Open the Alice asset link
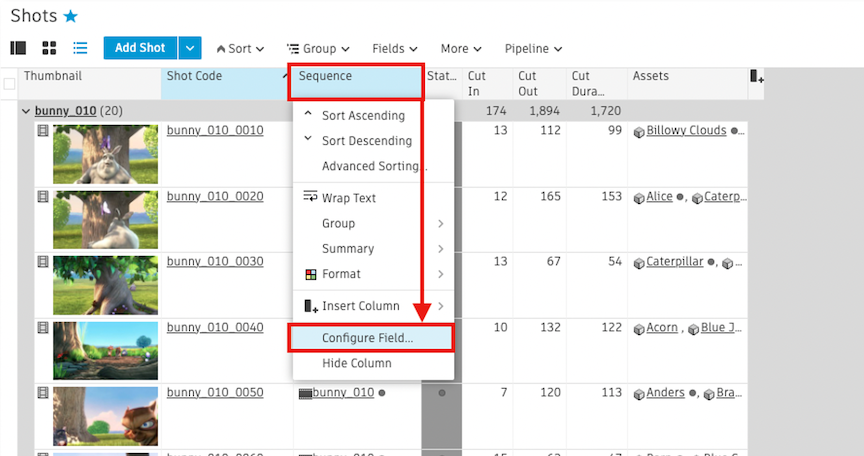 [659, 197]
